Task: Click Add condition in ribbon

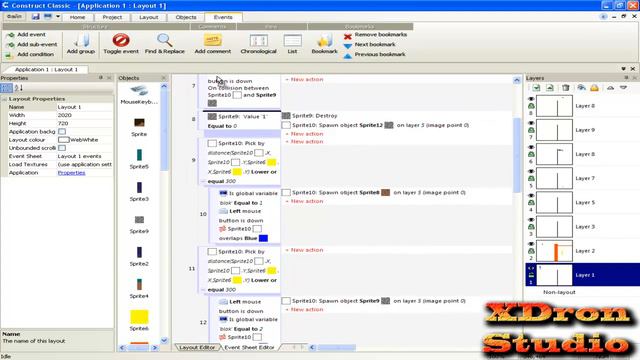Action: (30, 54)
